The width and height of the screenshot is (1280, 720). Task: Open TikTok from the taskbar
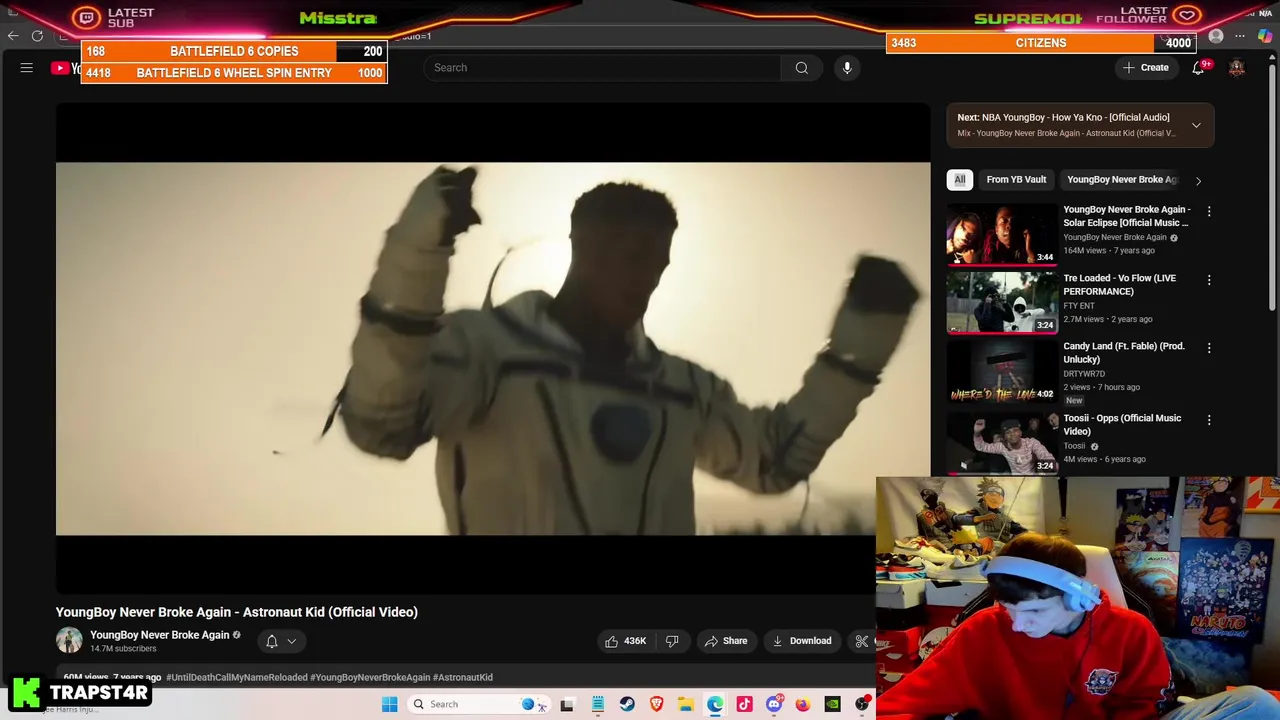pyautogui.click(x=744, y=704)
